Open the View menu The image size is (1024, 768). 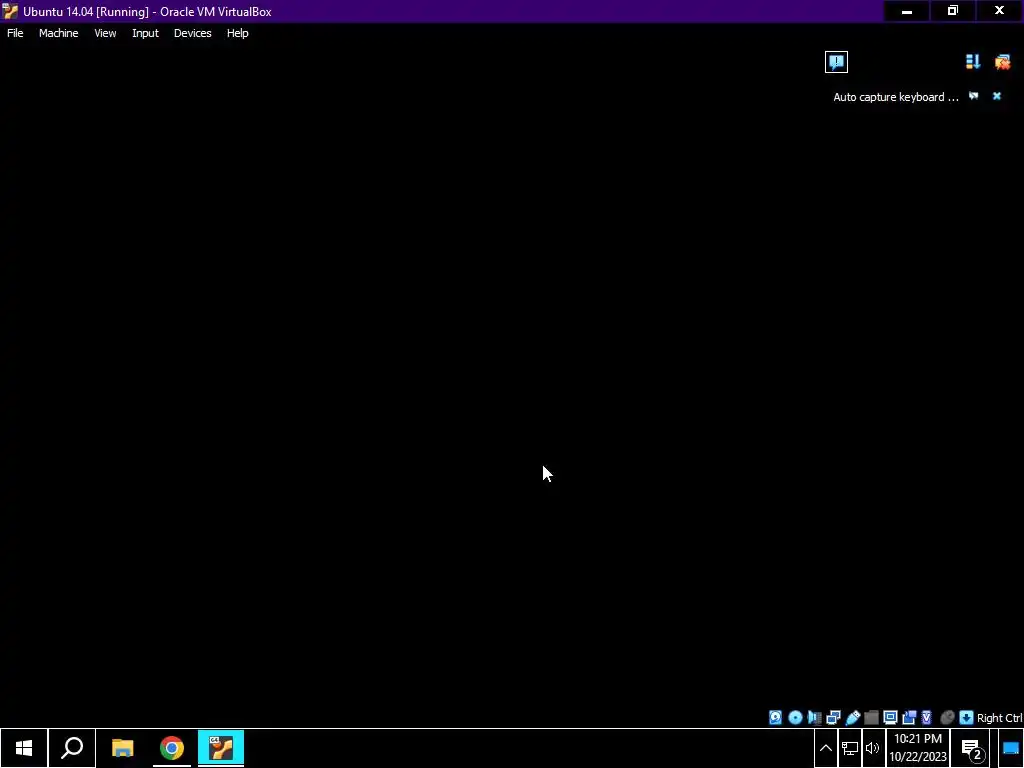(104, 33)
